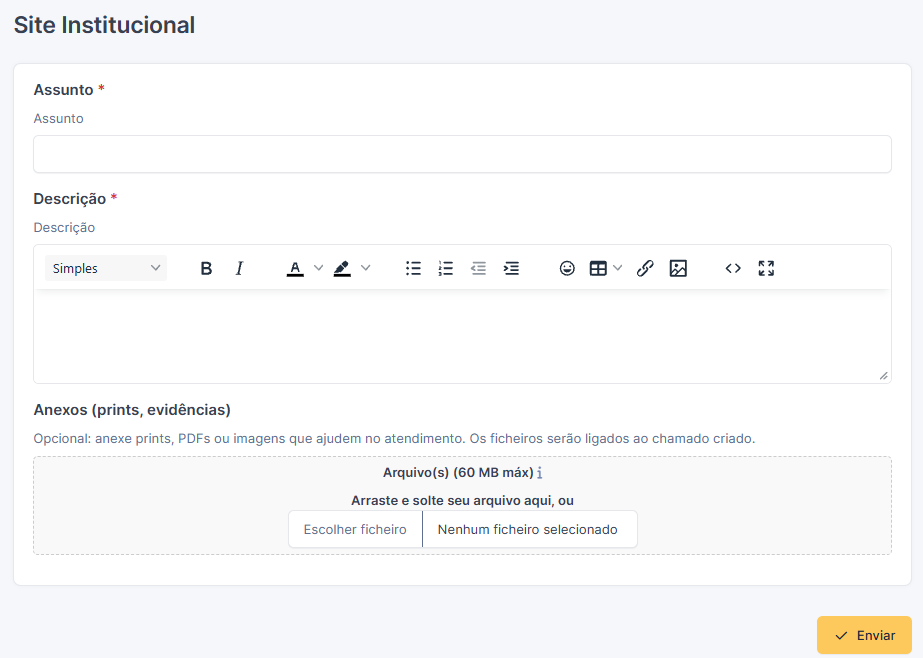Image resolution: width=923 pixels, height=658 pixels.
Task: Switch to source code view
Action: click(733, 268)
